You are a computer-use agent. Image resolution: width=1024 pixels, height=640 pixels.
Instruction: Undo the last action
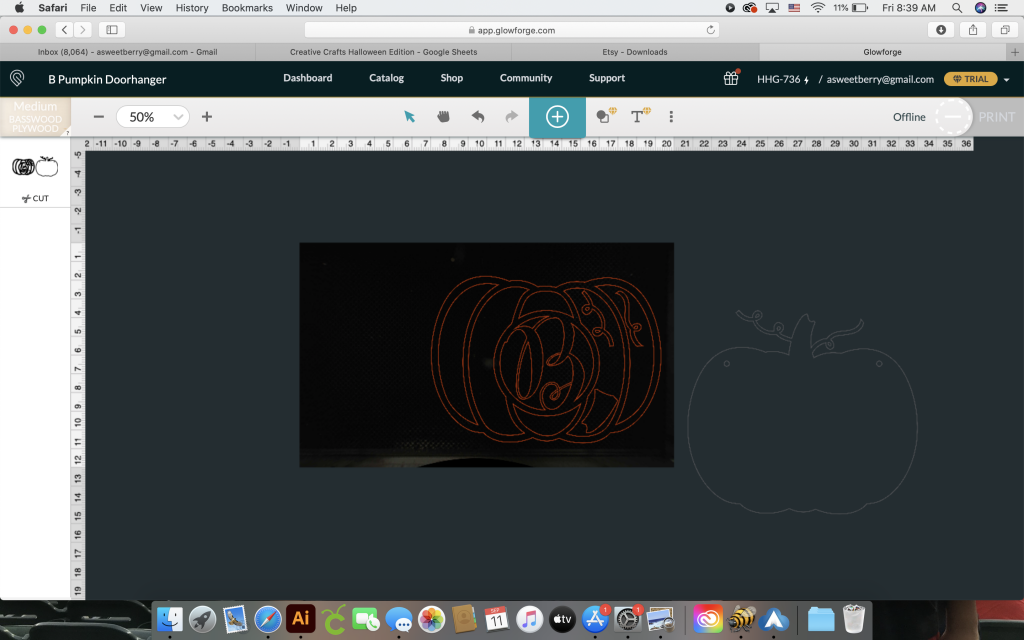coord(478,116)
